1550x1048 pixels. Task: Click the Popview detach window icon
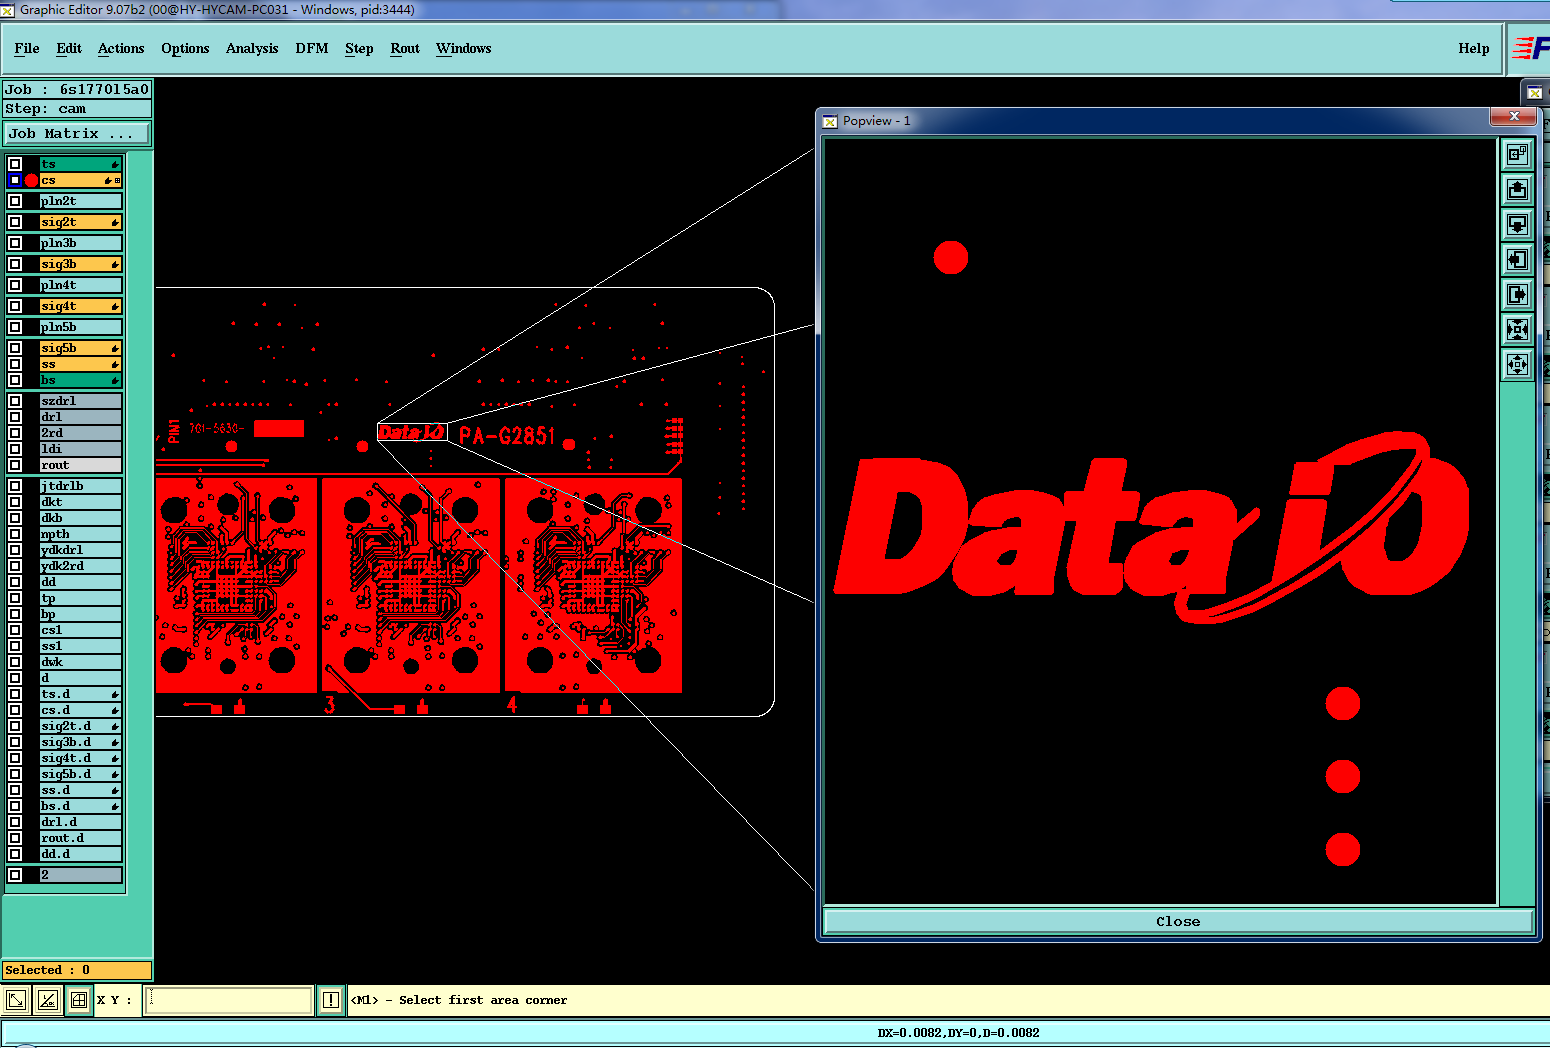click(1517, 154)
